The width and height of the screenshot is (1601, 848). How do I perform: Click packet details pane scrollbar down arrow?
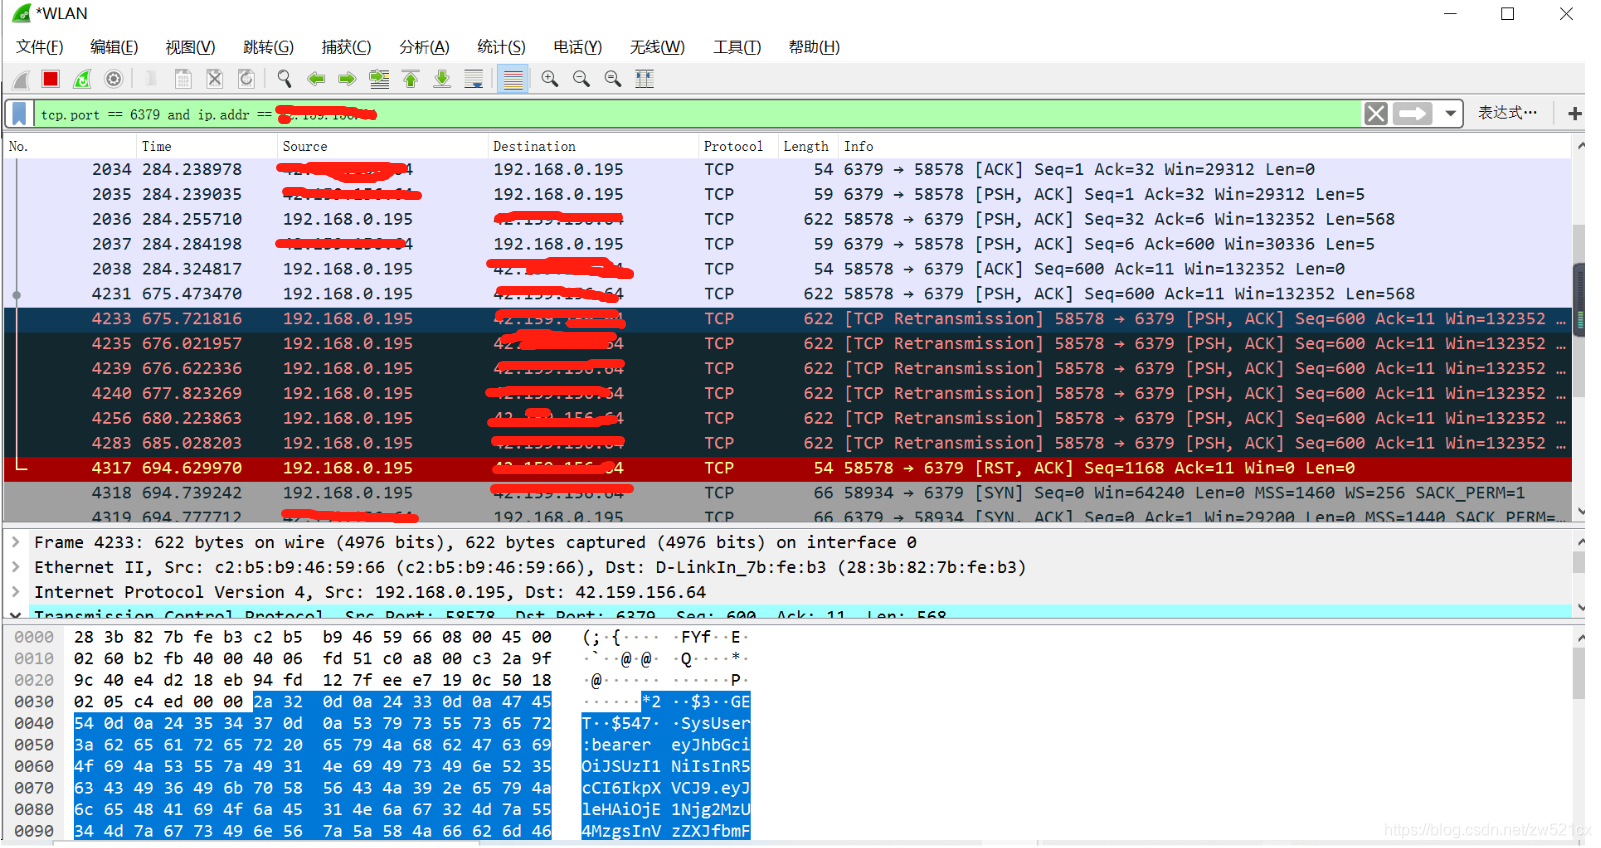click(1580, 607)
